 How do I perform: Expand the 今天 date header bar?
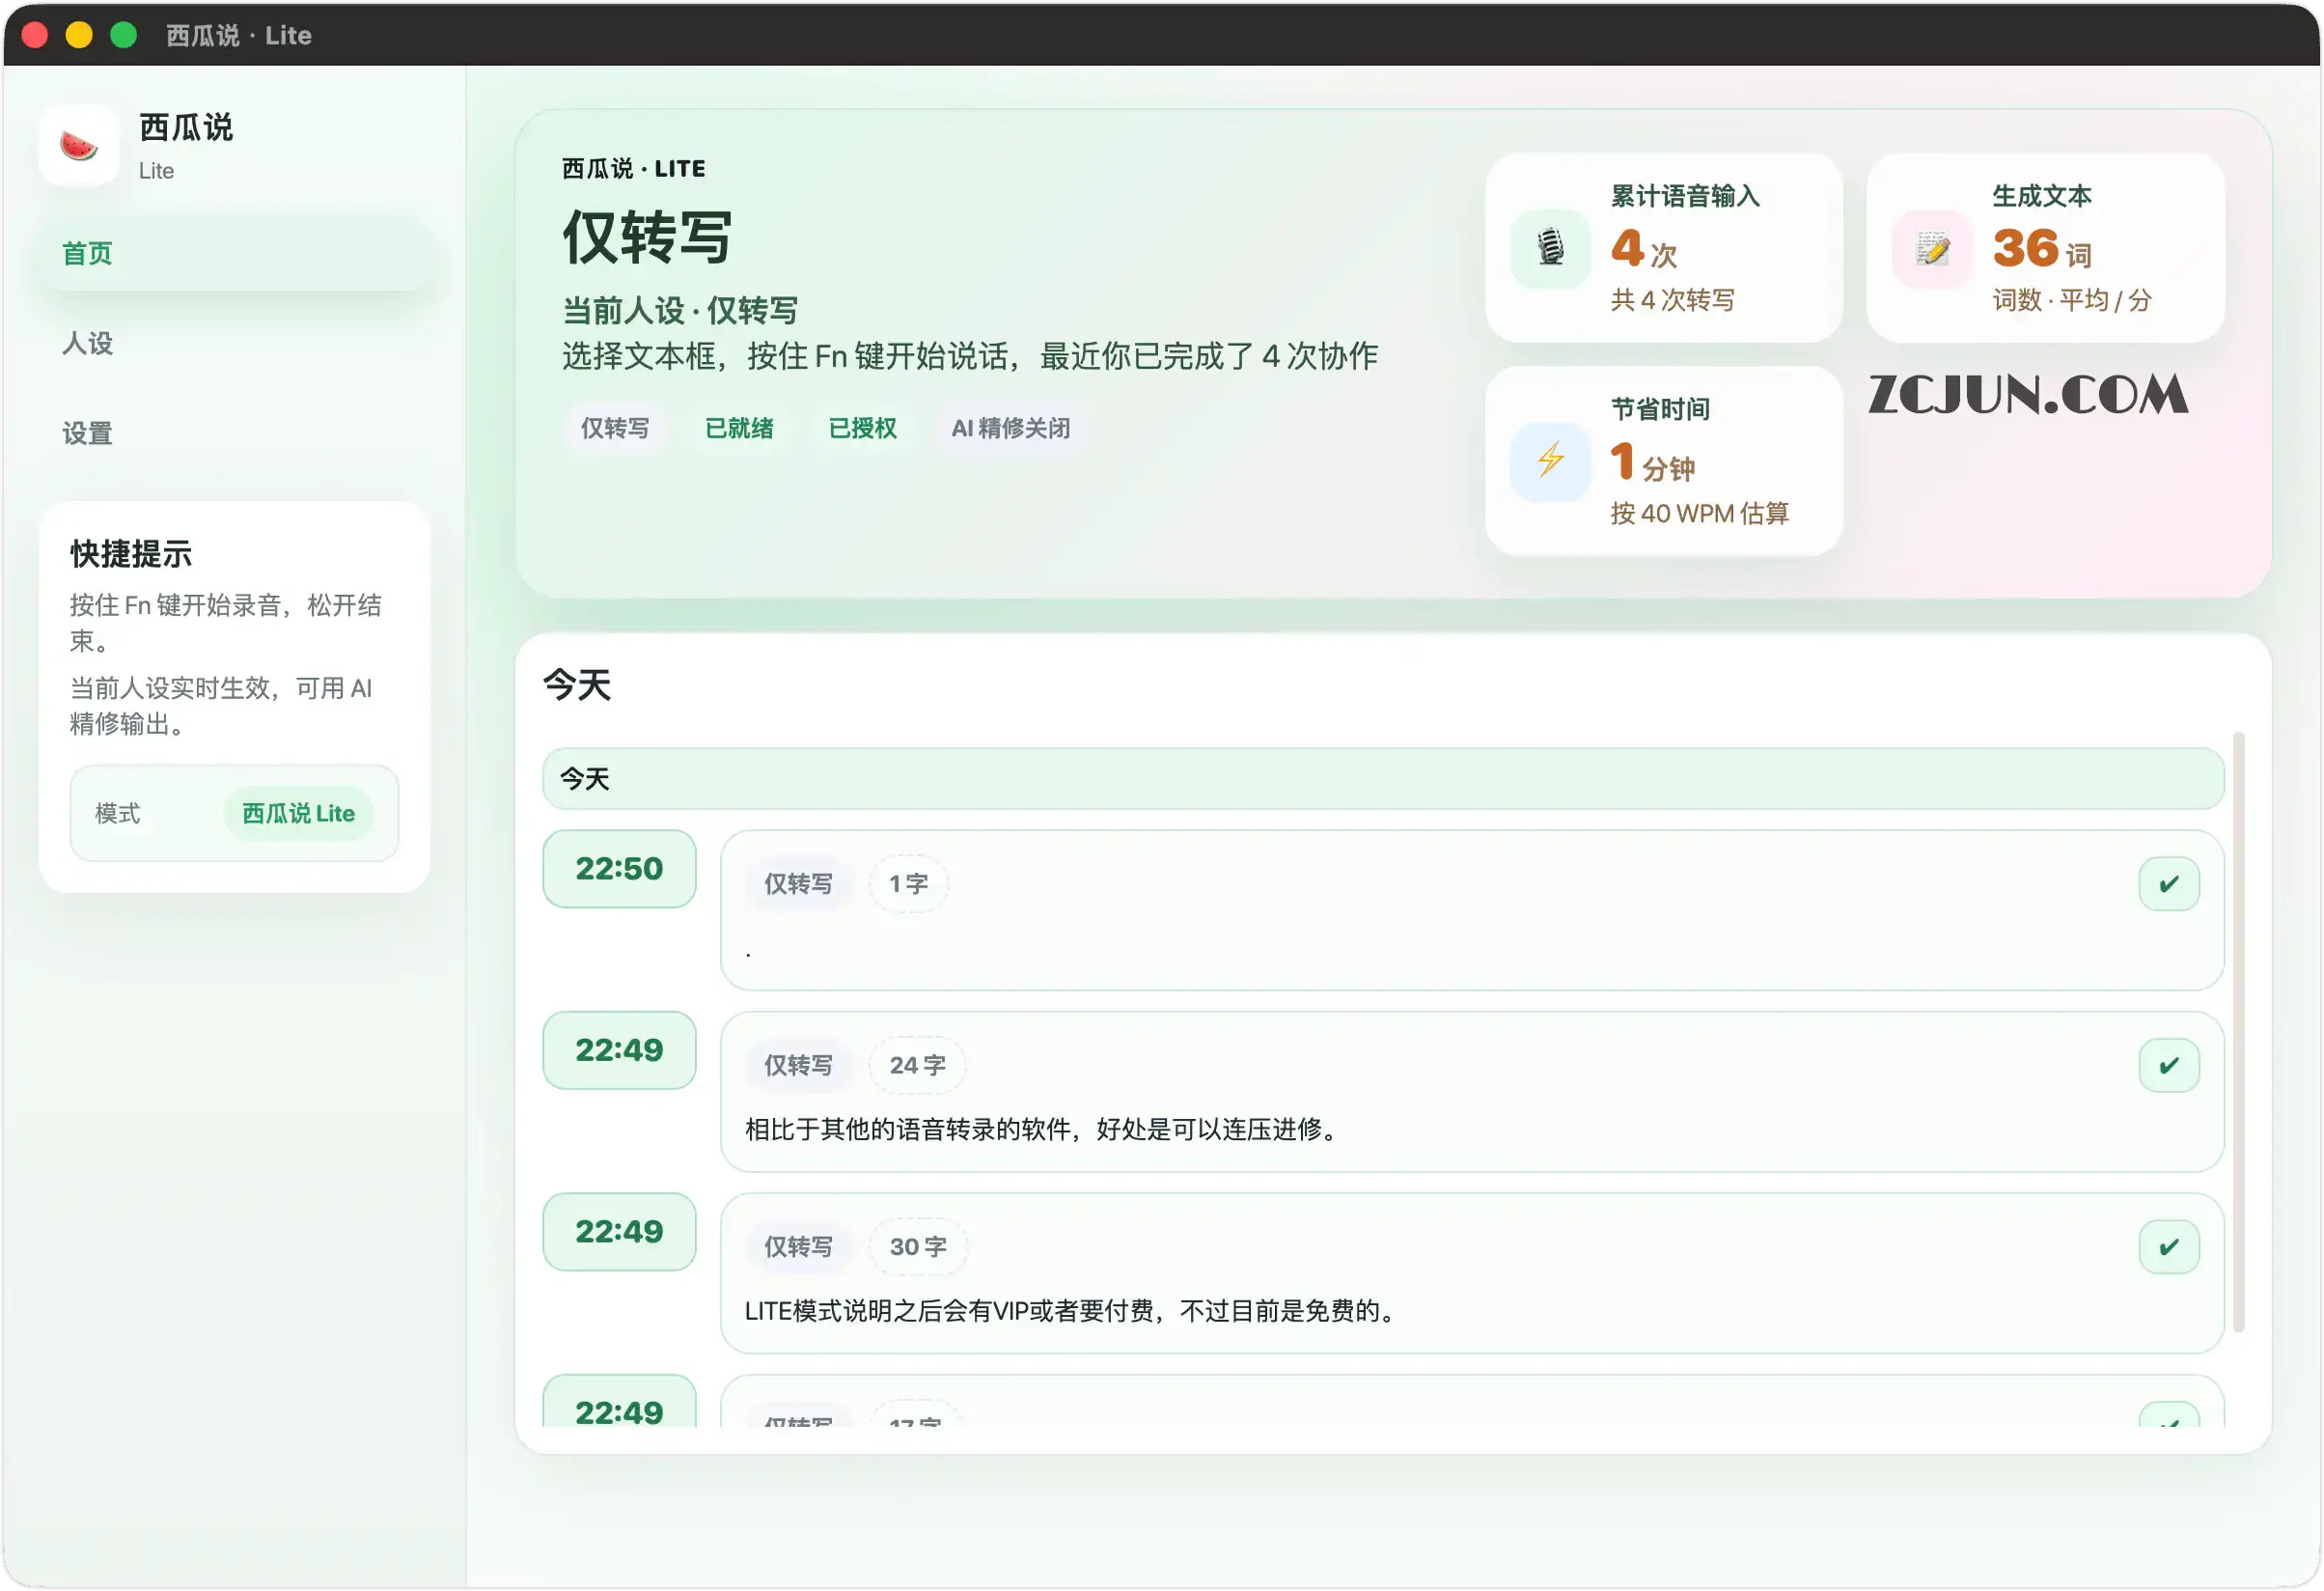1383,779
